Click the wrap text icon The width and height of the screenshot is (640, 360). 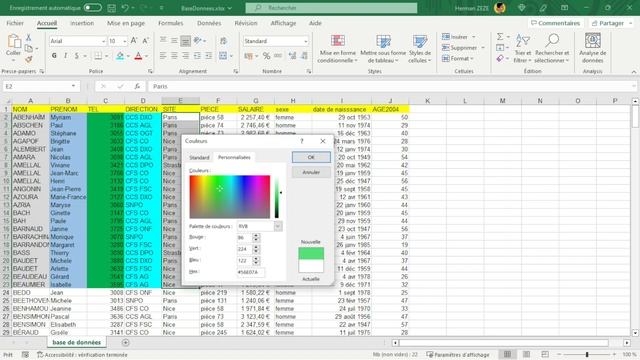pos(223,40)
